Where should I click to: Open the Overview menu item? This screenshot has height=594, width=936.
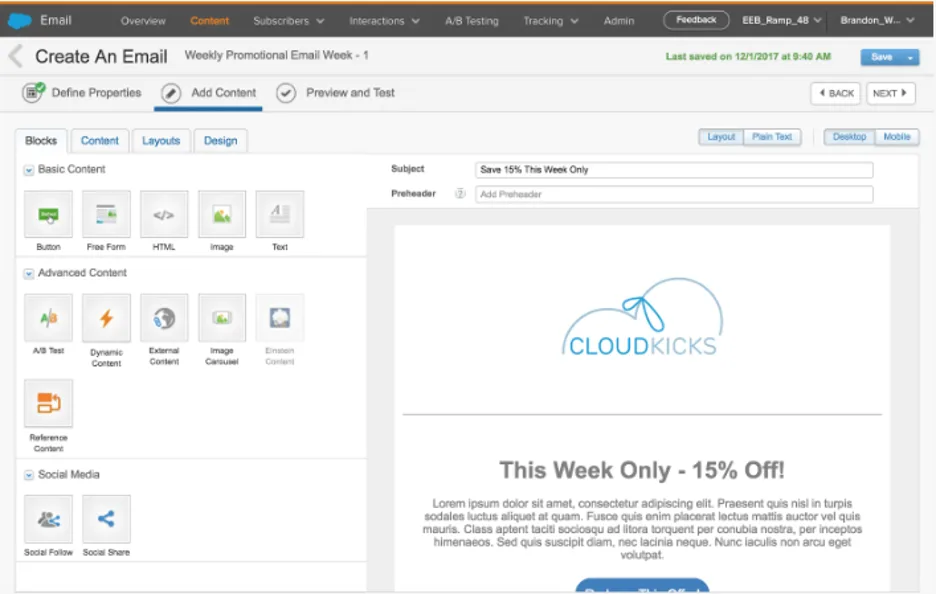pos(143,21)
